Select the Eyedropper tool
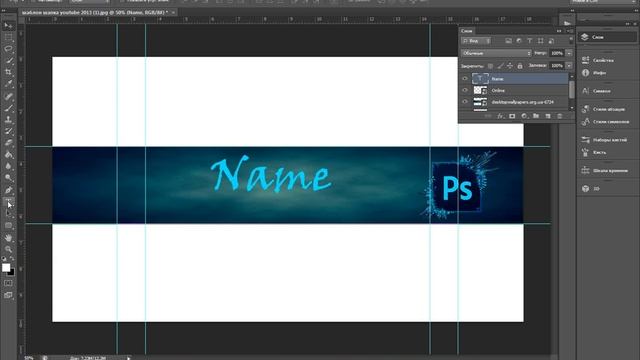The height and width of the screenshot is (360, 640). 8,84
